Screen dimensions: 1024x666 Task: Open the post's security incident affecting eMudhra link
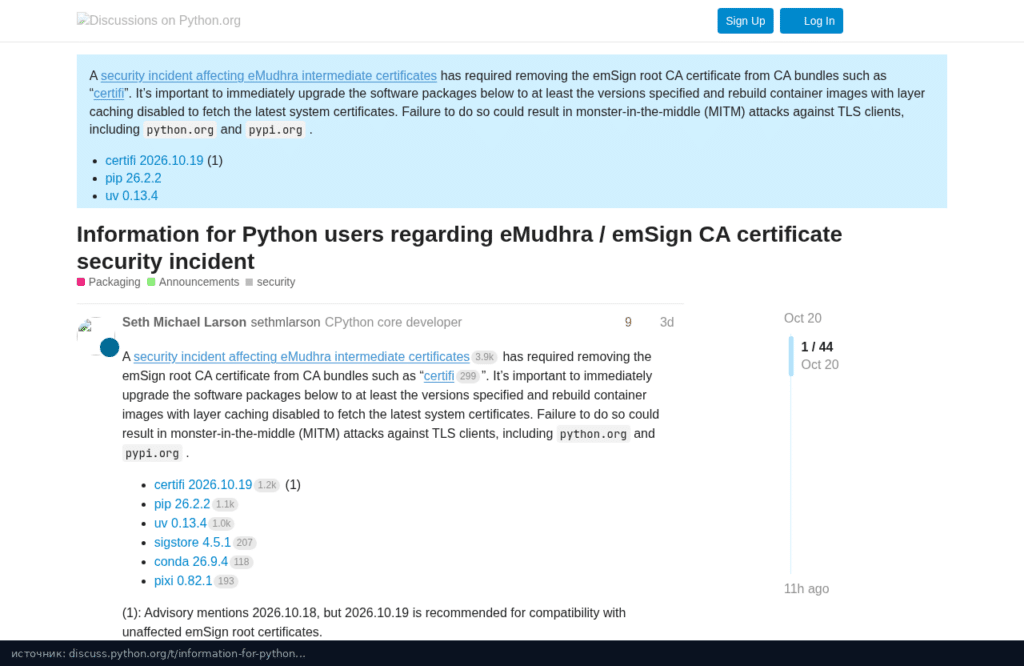pos(301,357)
